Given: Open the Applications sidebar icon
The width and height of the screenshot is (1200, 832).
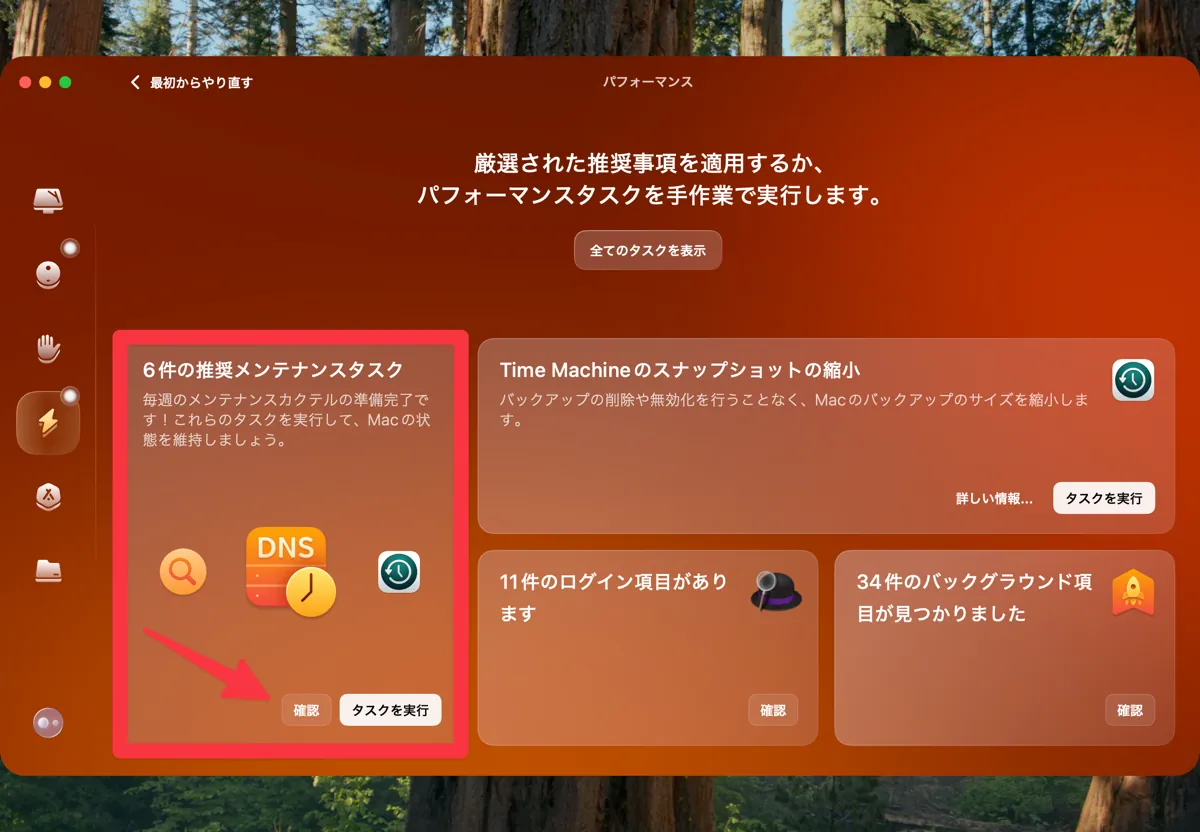Looking at the screenshot, I should click(48, 496).
